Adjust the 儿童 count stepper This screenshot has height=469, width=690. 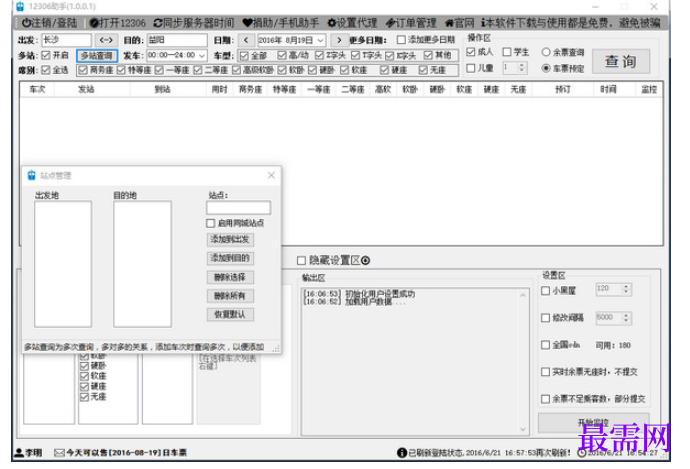point(522,68)
